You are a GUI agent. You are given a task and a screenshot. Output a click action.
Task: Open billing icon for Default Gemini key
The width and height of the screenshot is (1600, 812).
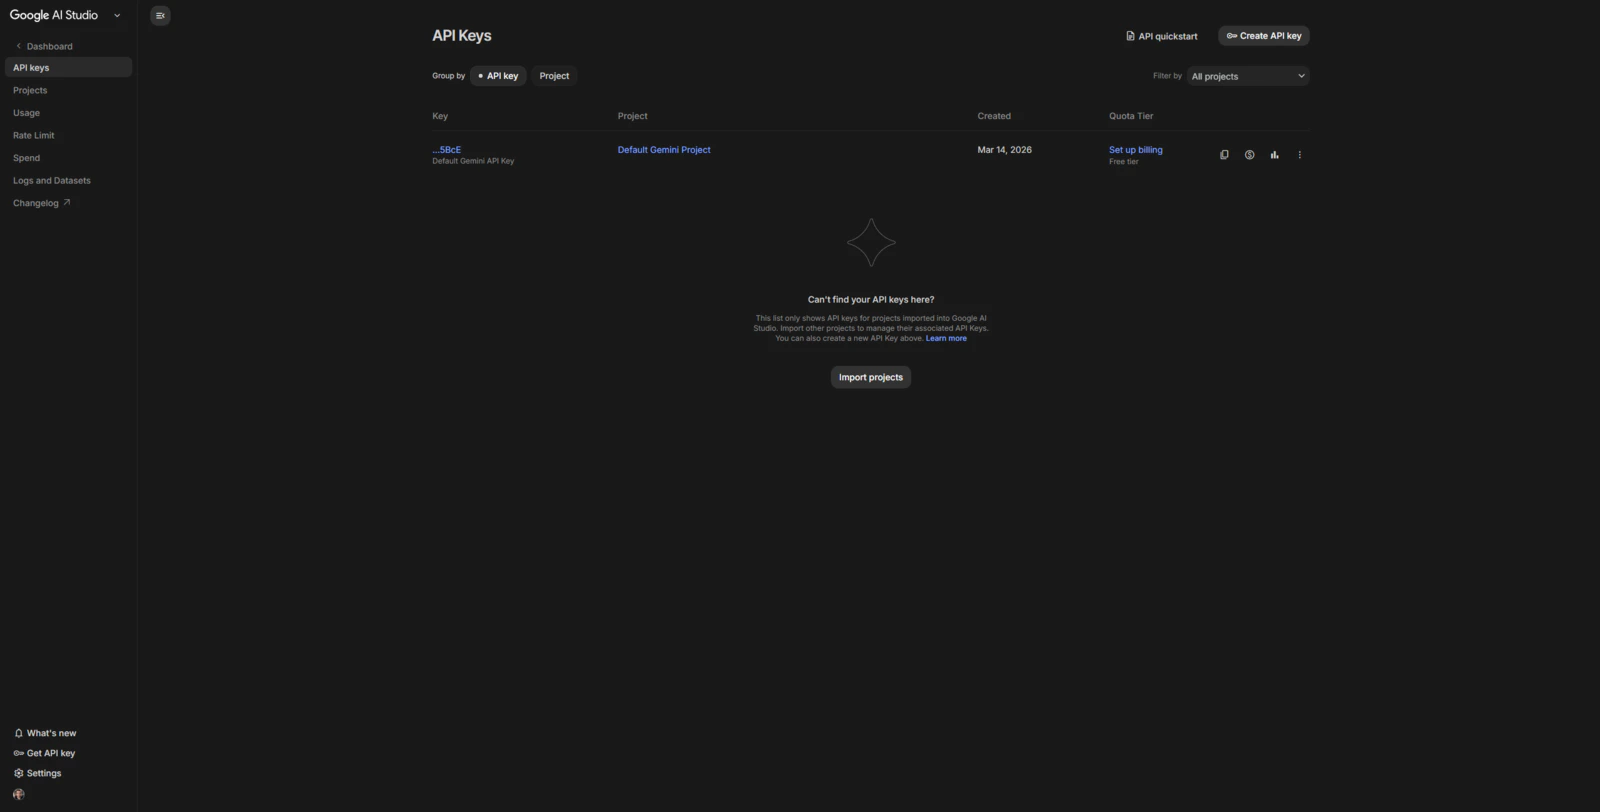pyautogui.click(x=1249, y=155)
